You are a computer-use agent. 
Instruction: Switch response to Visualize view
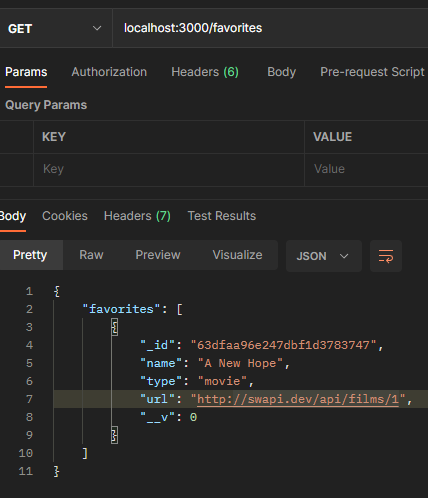coord(237,255)
